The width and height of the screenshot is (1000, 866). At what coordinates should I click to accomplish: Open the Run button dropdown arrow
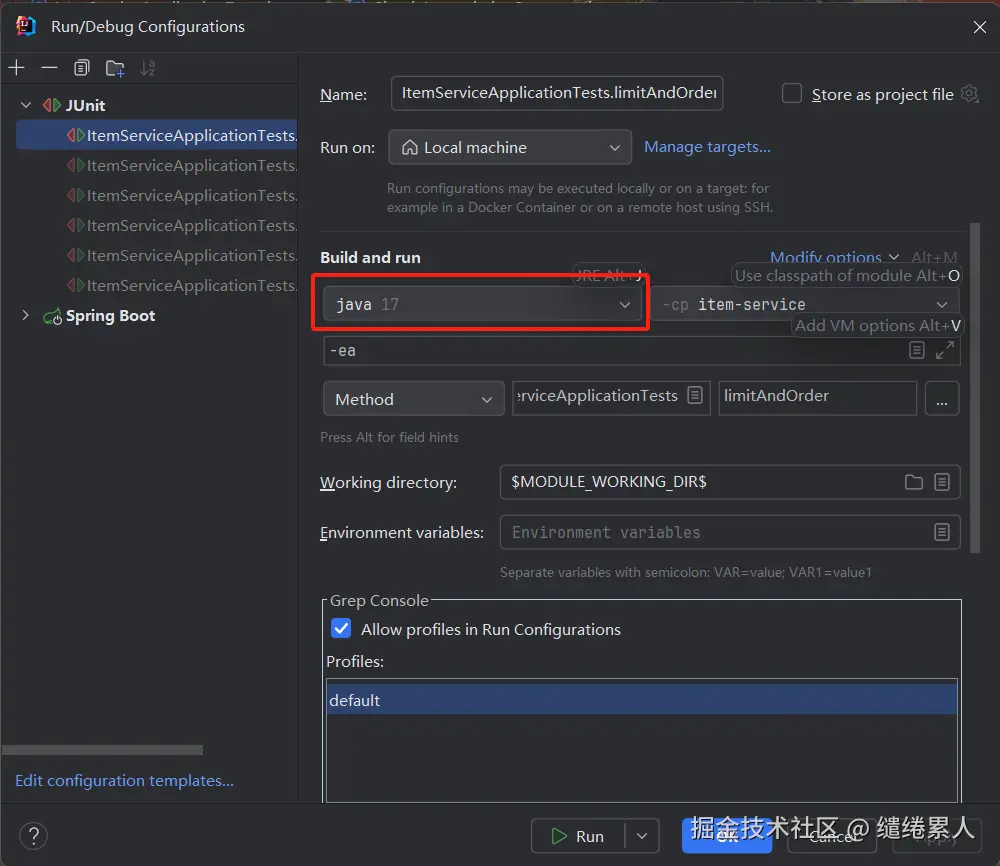pos(642,835)
